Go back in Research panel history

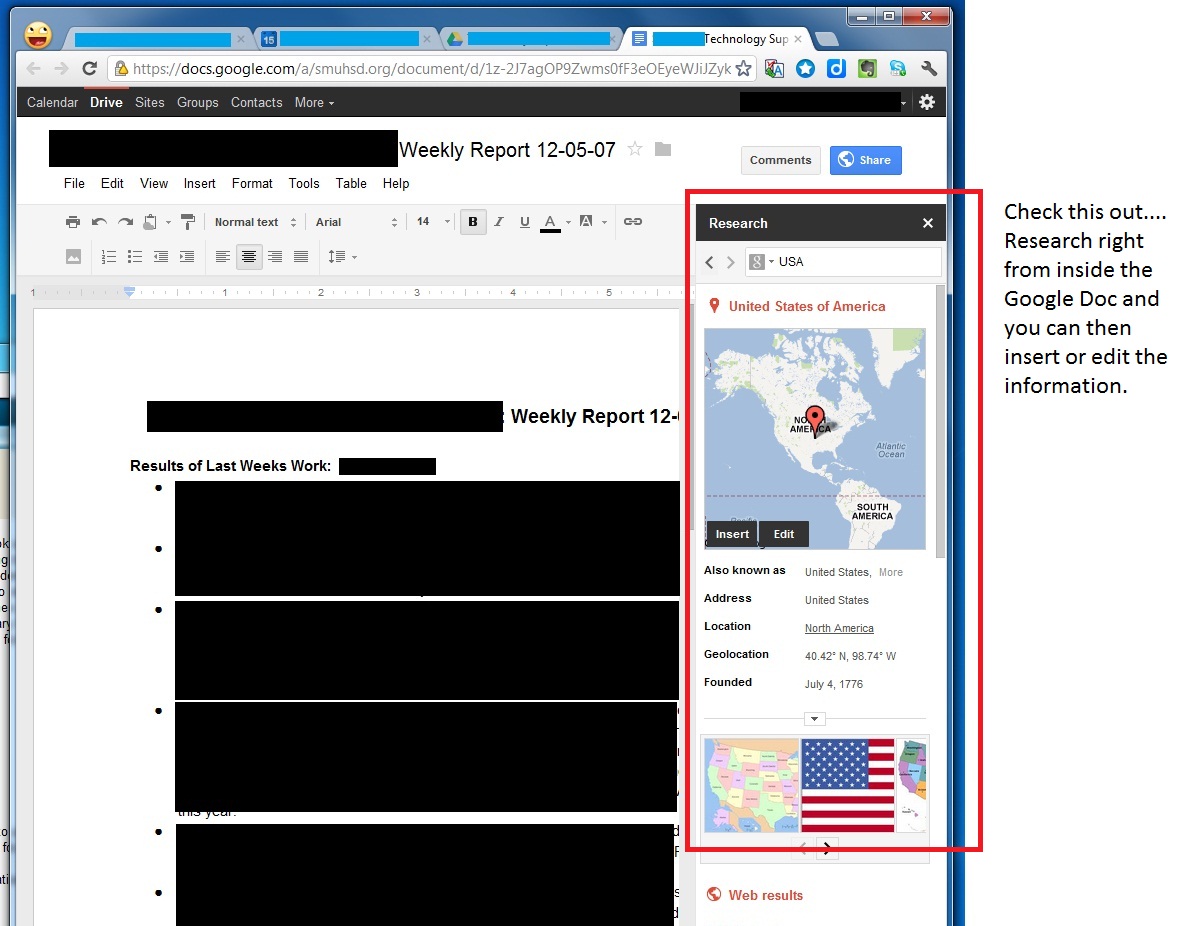point(710,262)
